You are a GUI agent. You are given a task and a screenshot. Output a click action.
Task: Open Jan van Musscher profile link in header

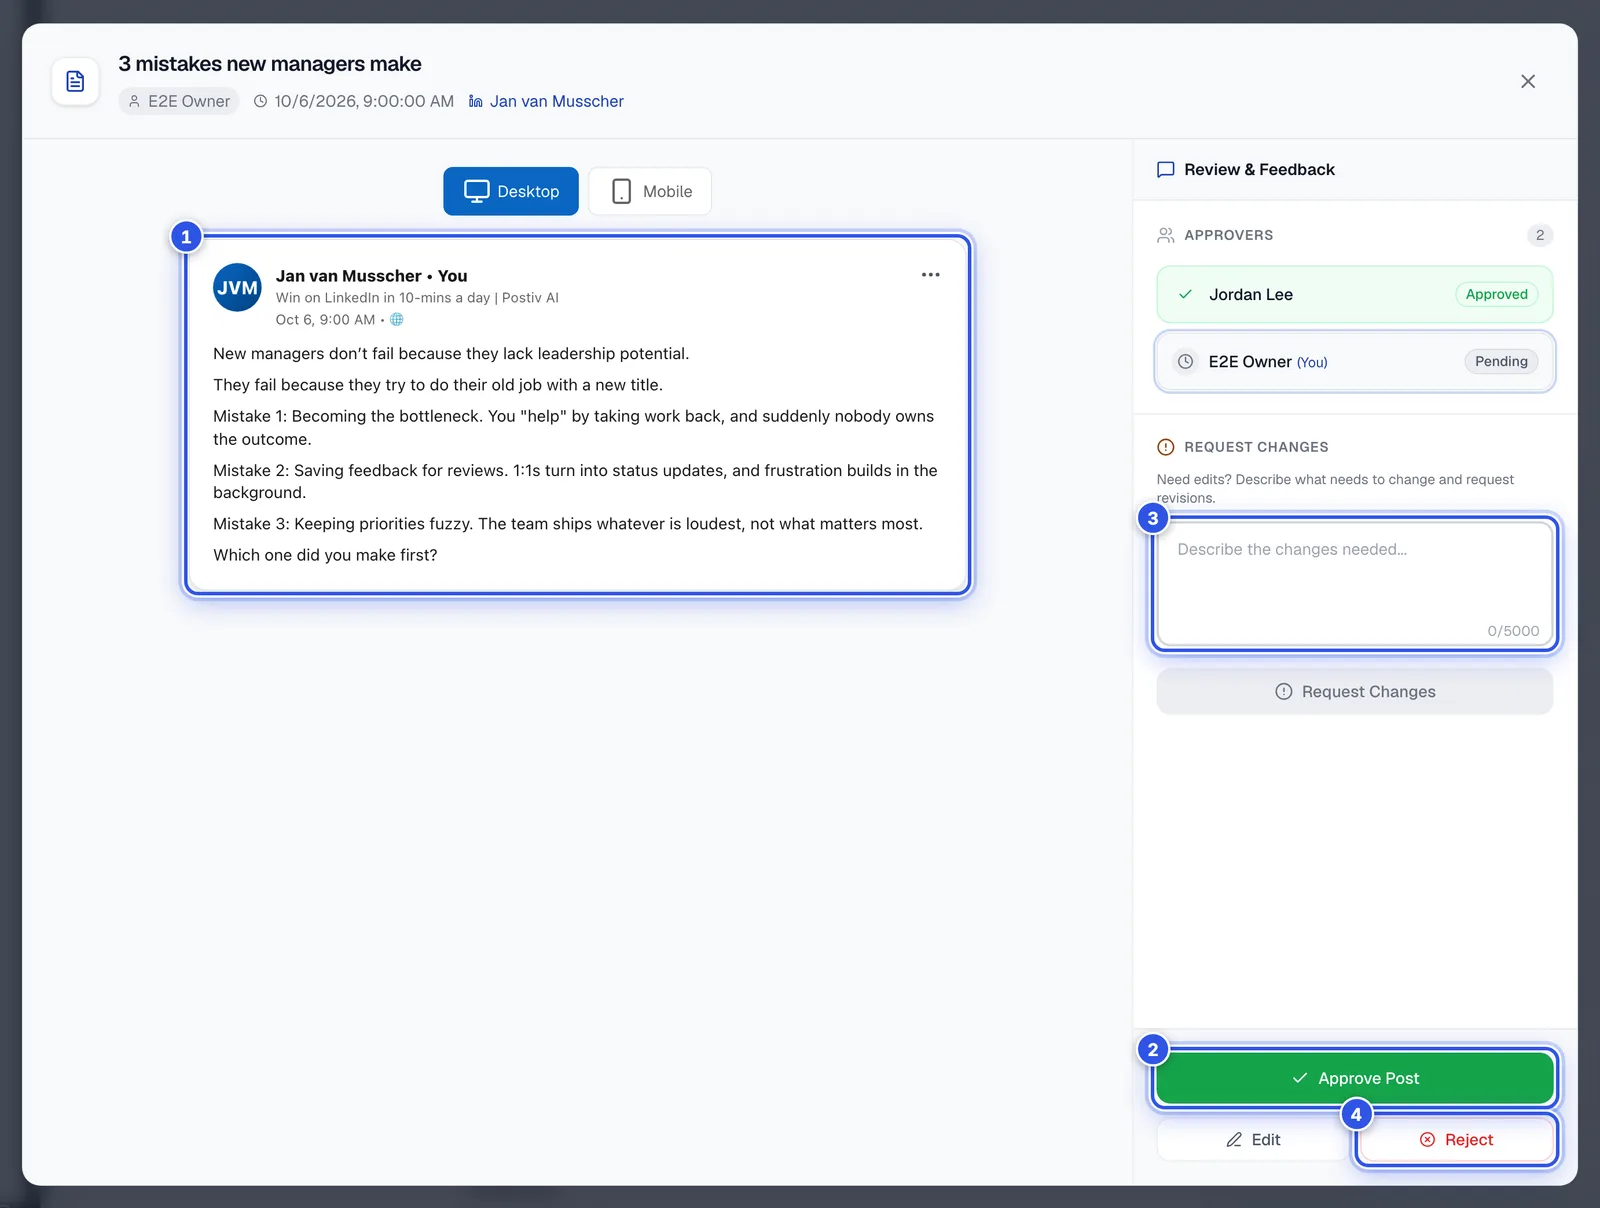click(x=556, y=102)
